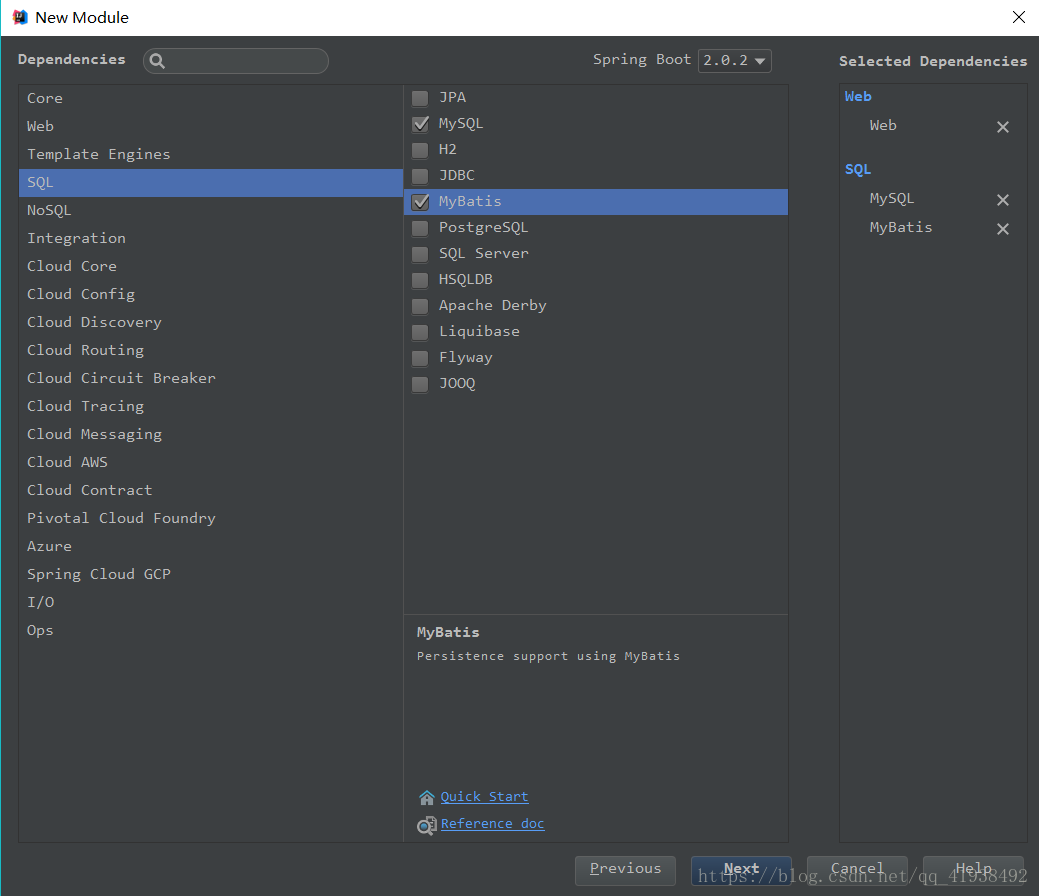Tick the HSQLDB checkbox

pyautogui.click(x=420, y=280)
